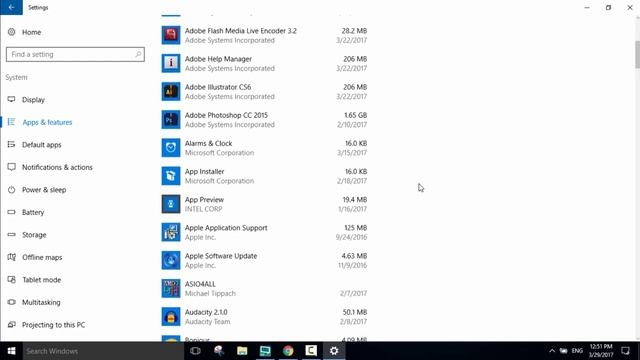Select the App Preview entry name
The height and width of the screenshot is (360, 640).
click(x=204, y=200)
